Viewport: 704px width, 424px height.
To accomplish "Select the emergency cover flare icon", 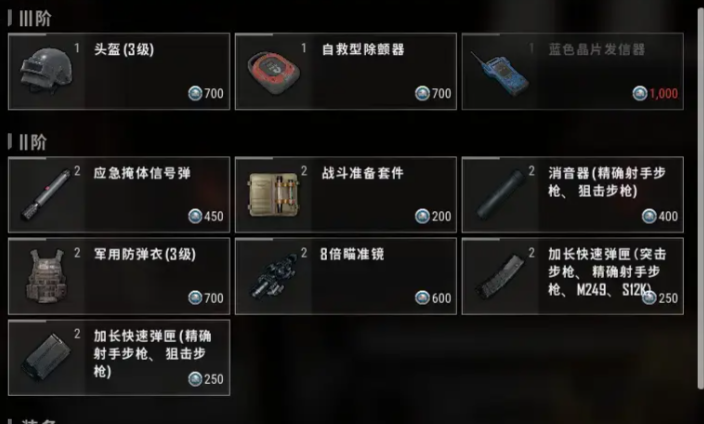I will [46, 196].
